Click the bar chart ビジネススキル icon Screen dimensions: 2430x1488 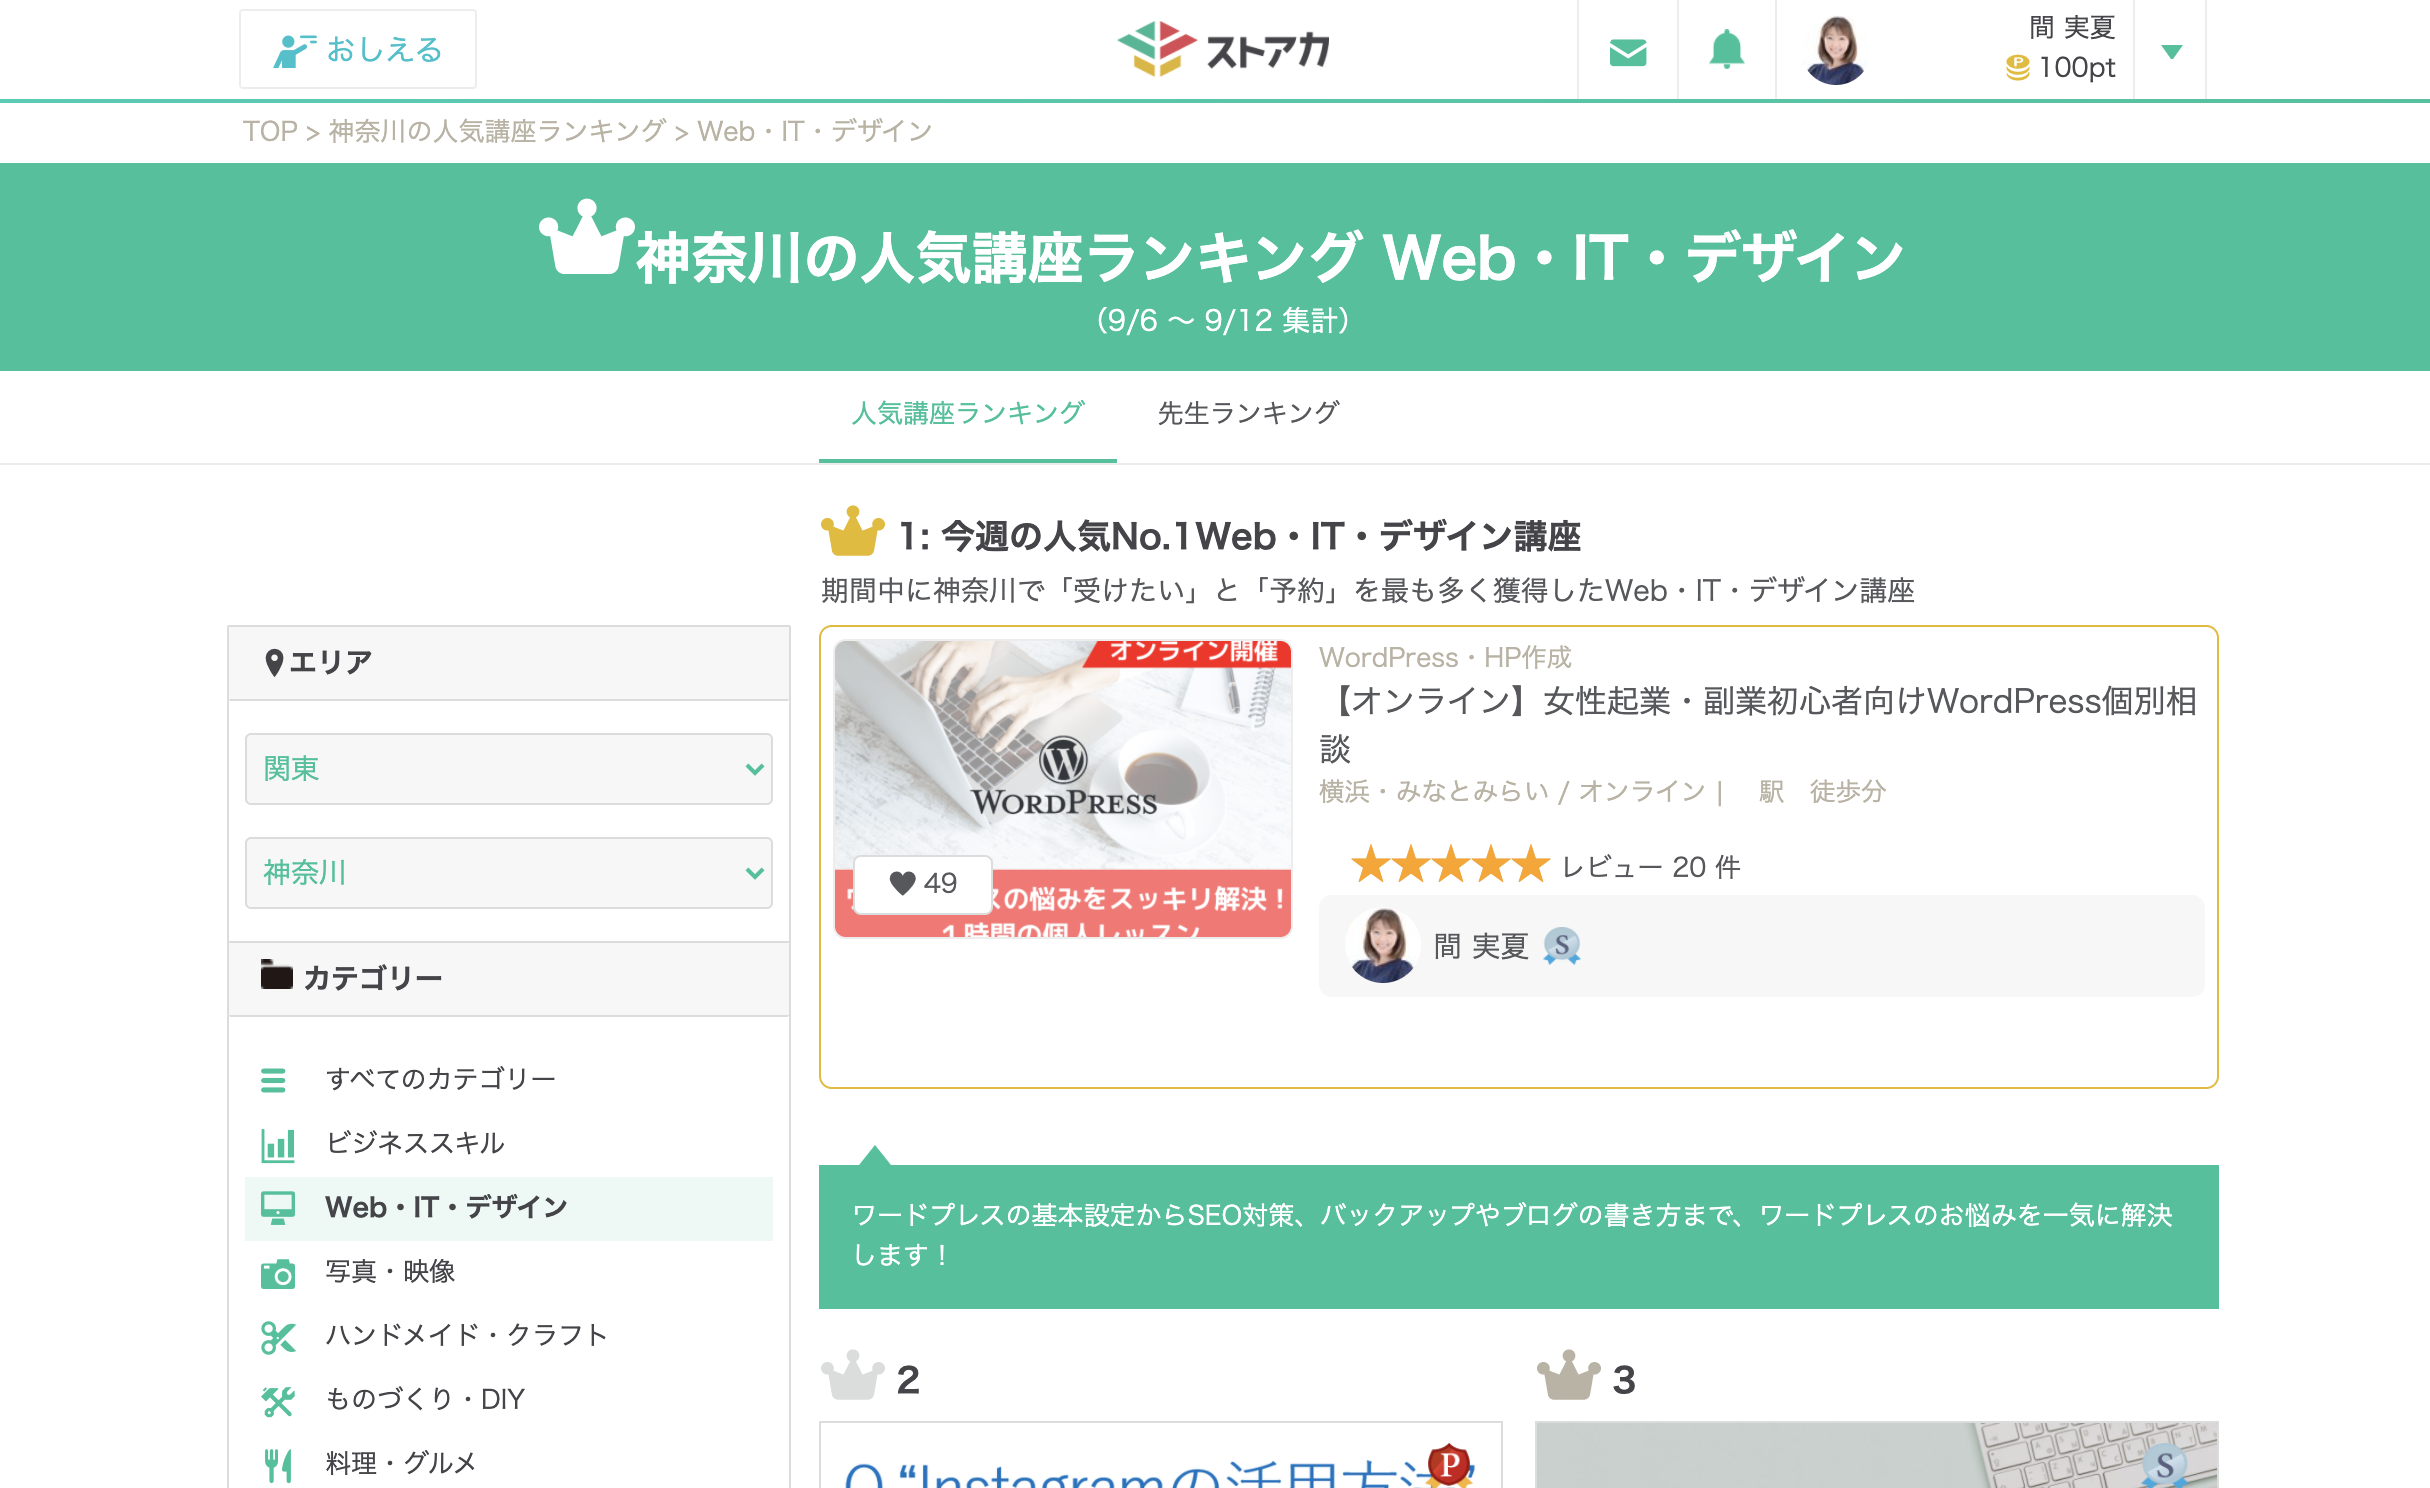coord(278,1145)
